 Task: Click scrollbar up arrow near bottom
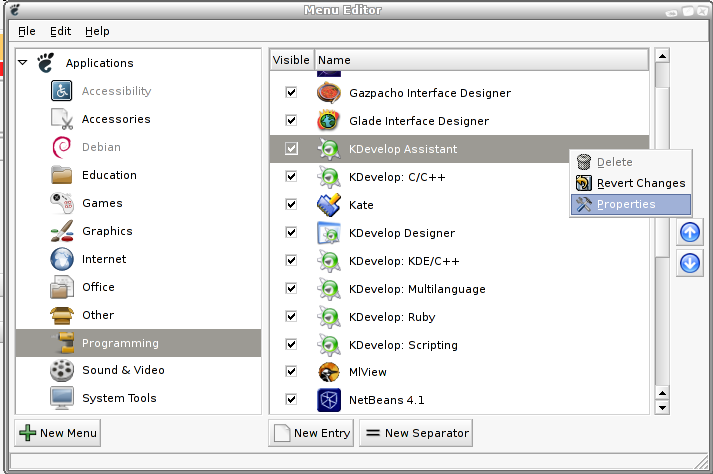663,393
